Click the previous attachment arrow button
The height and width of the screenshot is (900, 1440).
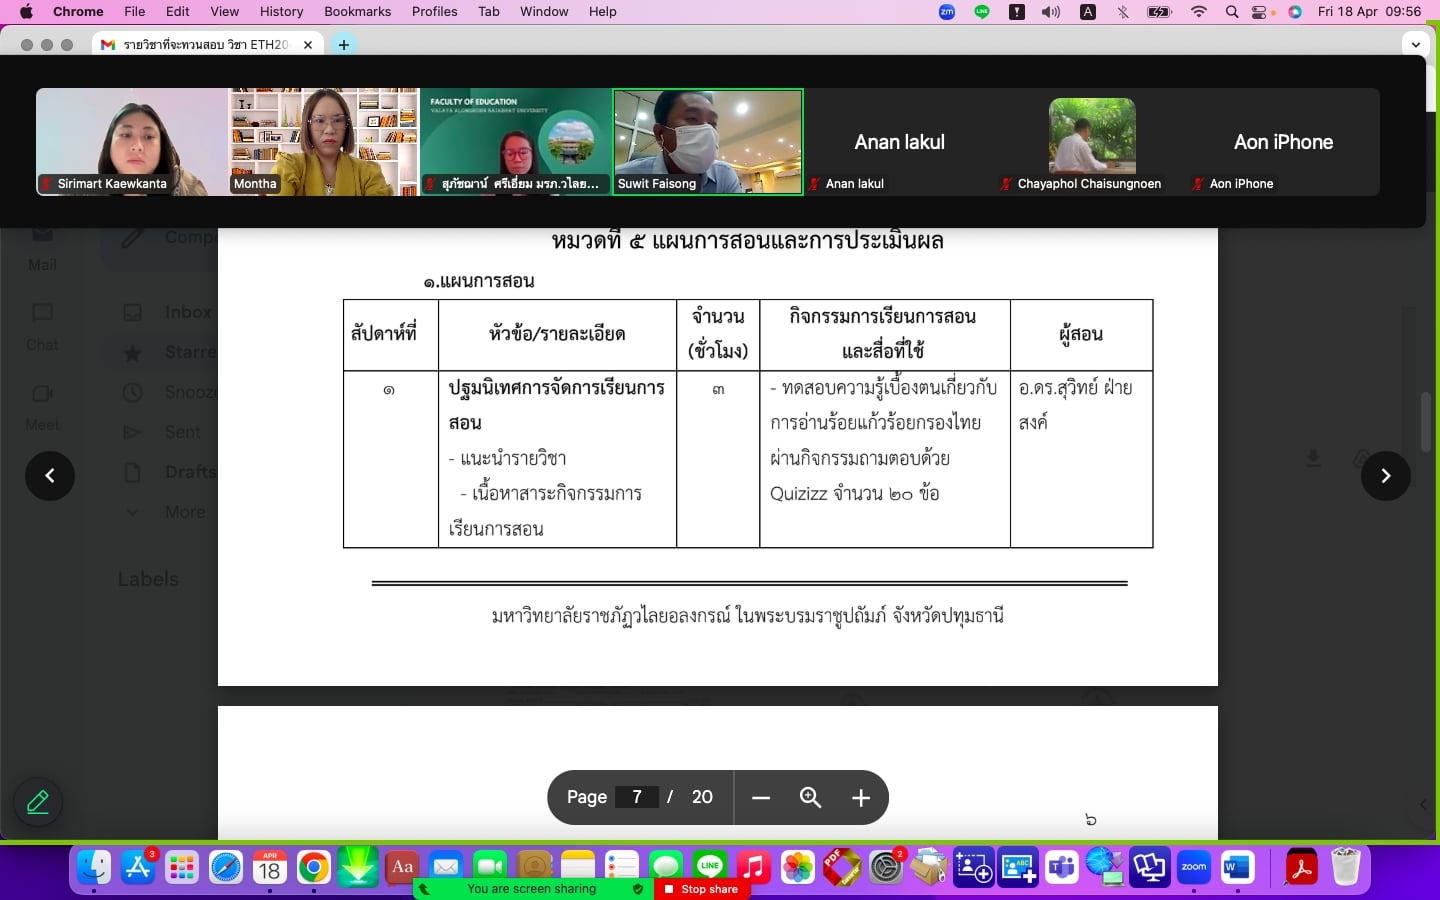pyautogui.click(x=50, y=476)
